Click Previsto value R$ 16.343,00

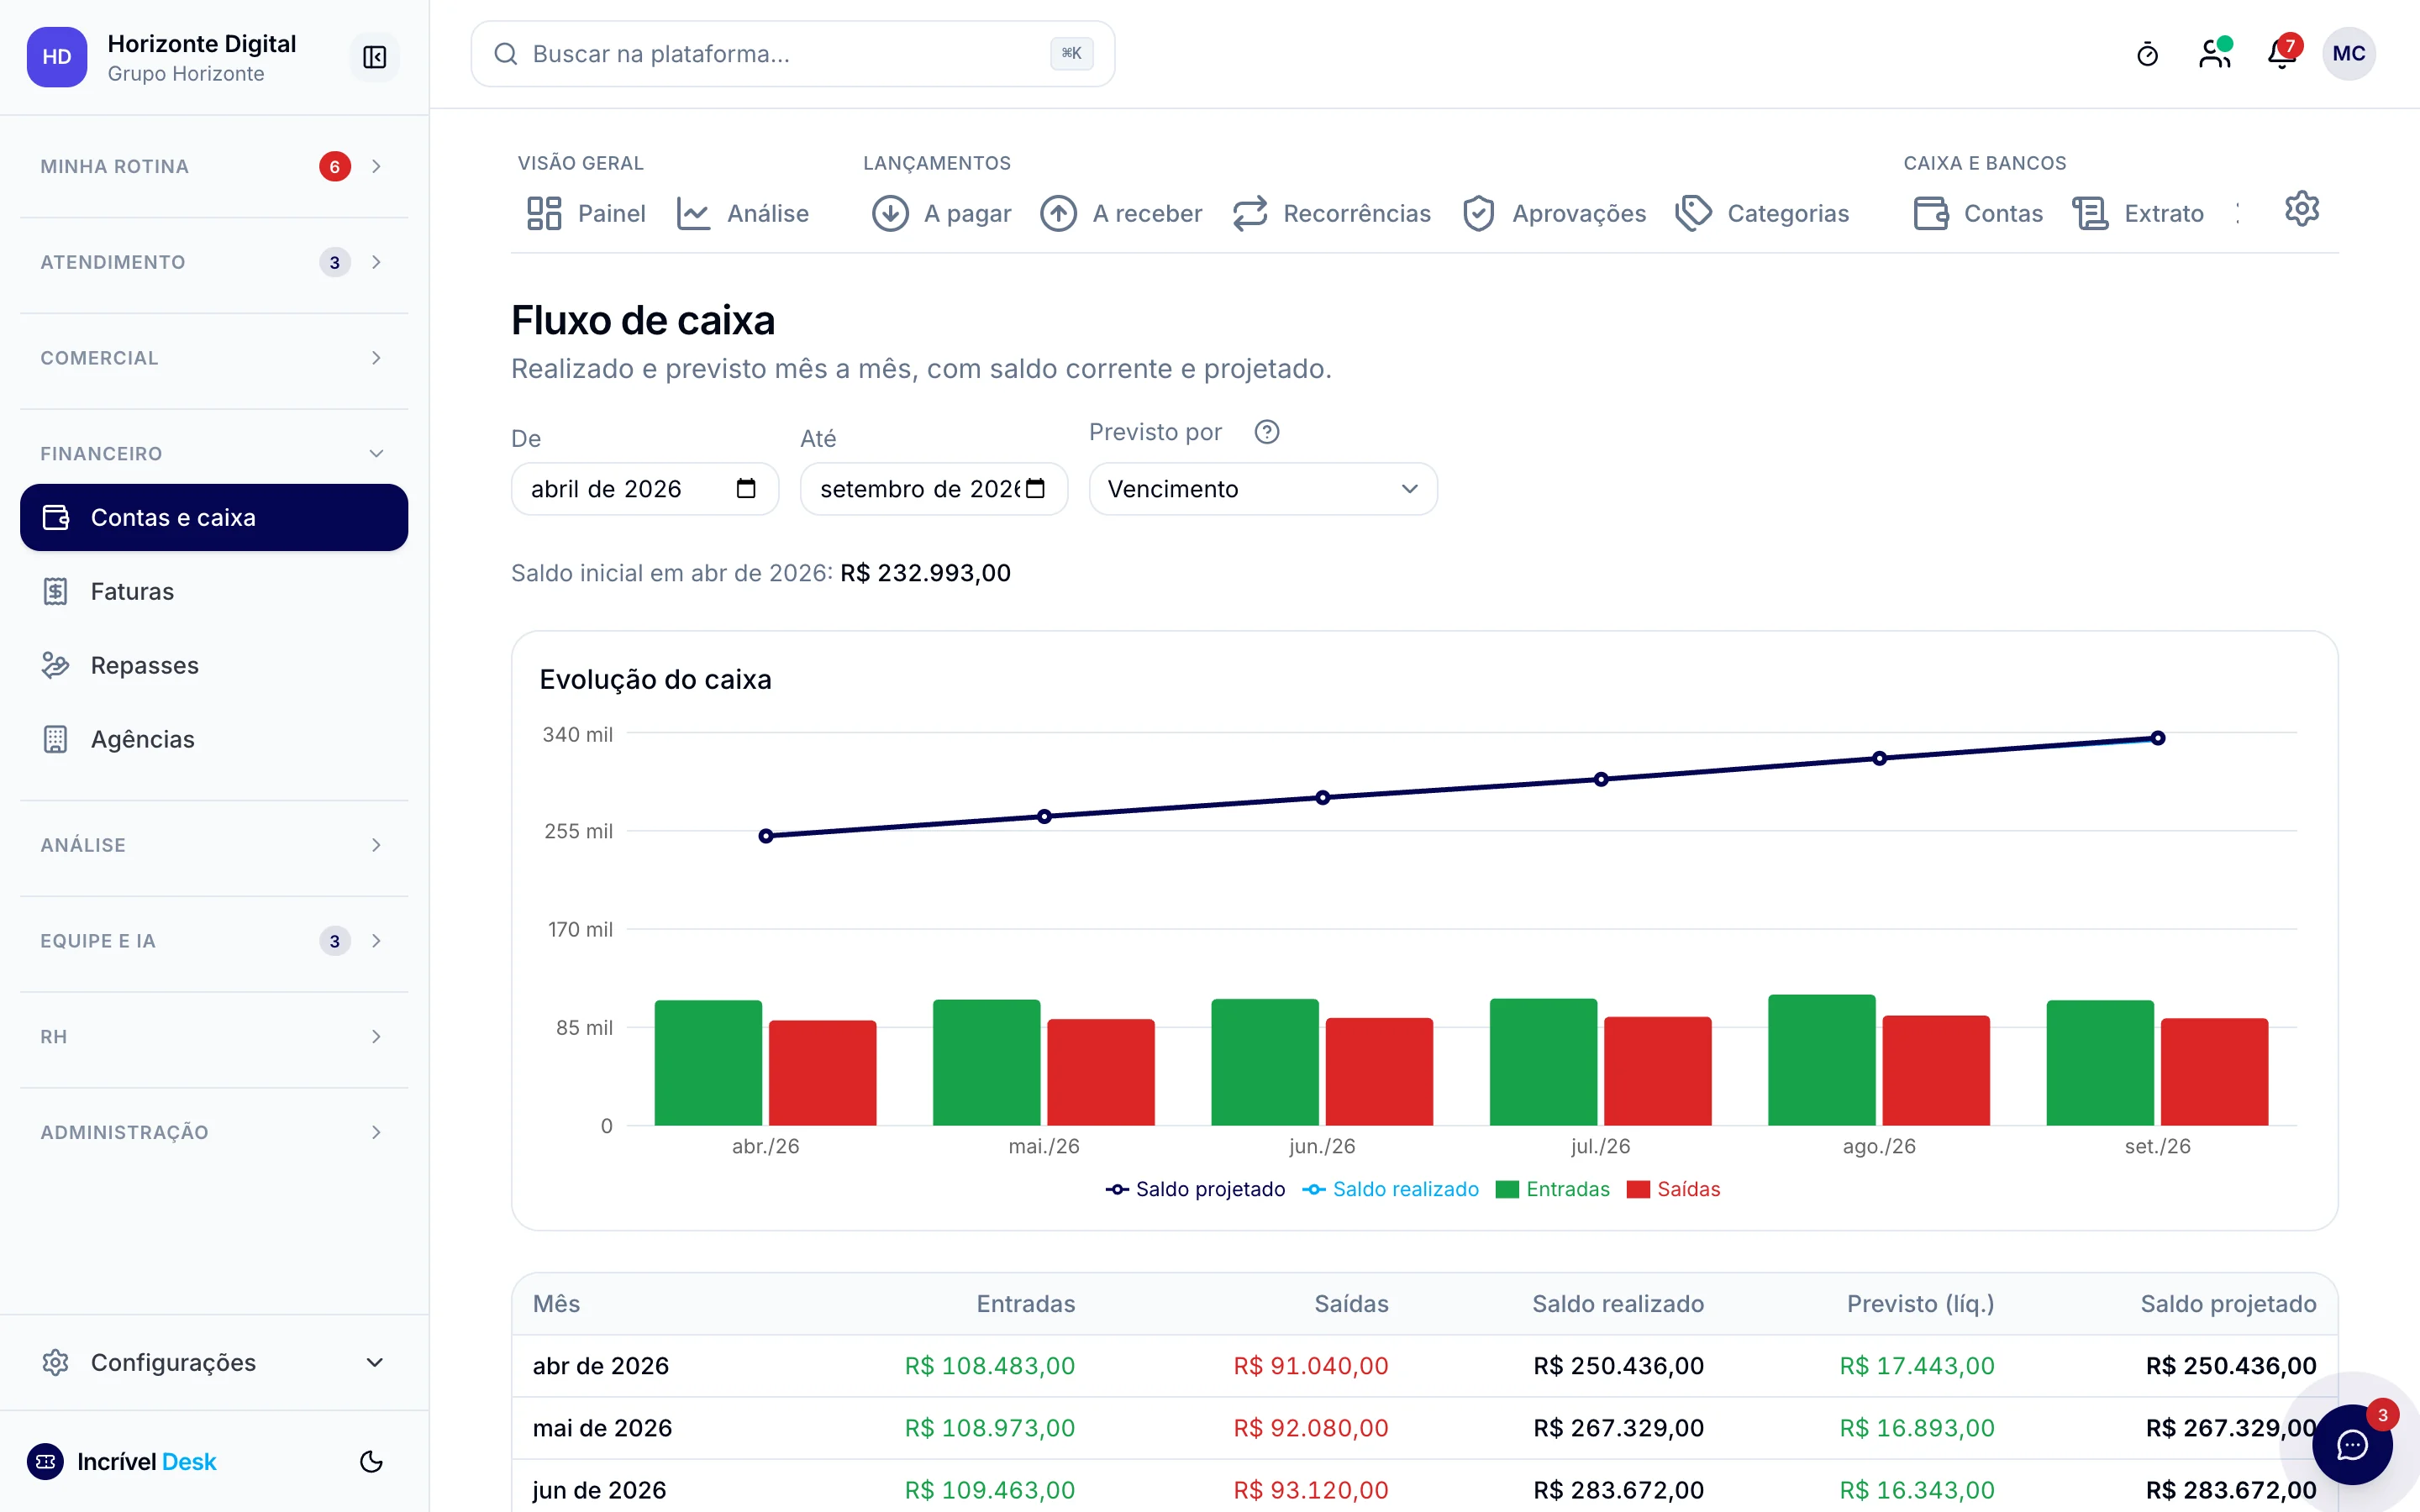[1916, 1489]
